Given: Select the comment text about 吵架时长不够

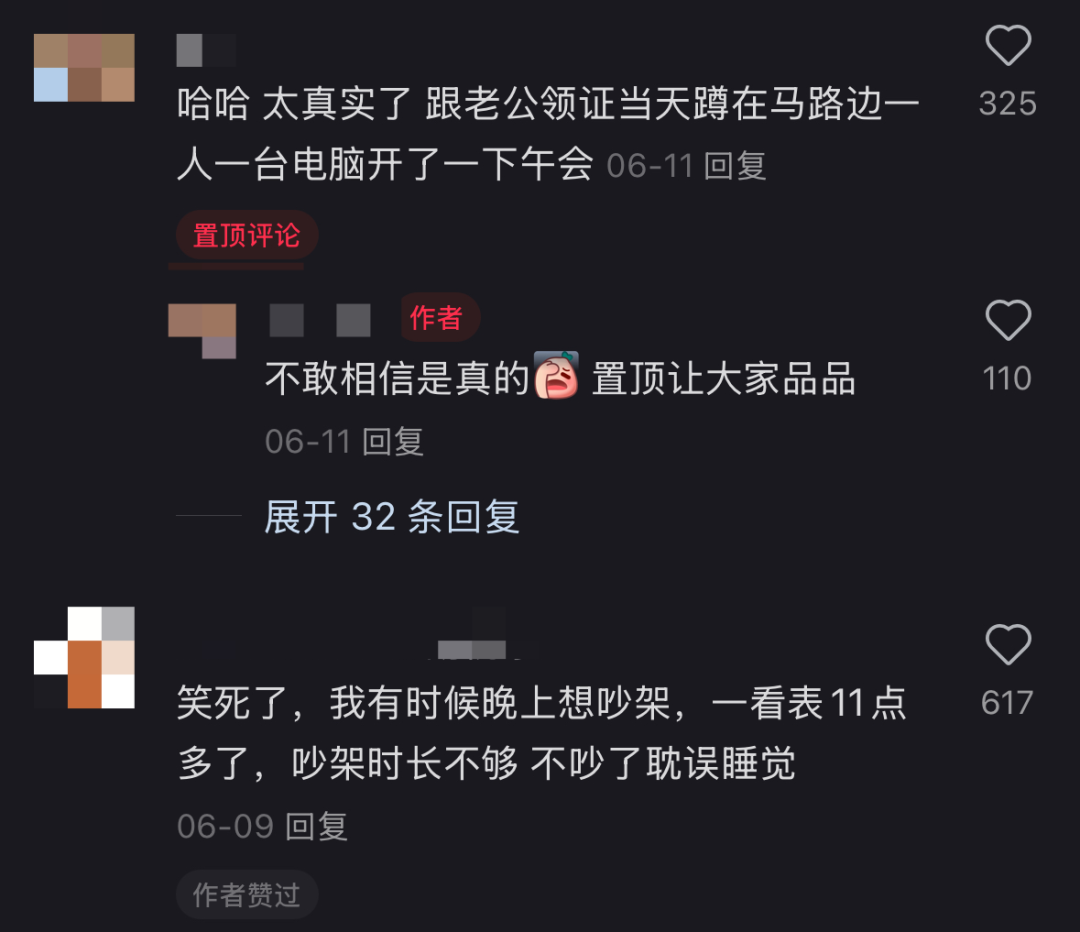Looking at the screenshot, I should pyautogui.click(x=541, y=733).
